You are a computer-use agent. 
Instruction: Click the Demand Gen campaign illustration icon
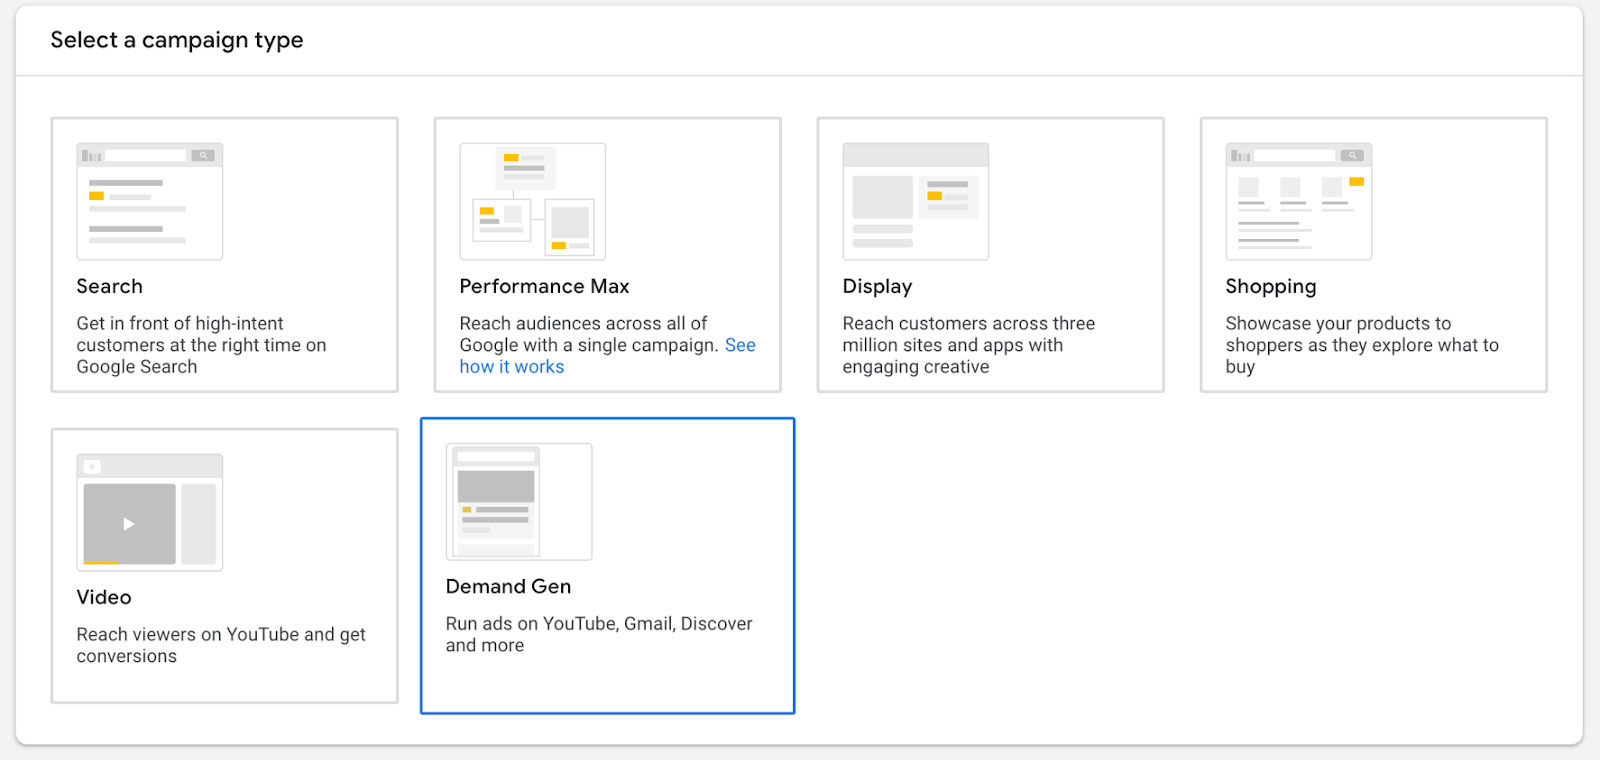click(x=519, y=502)
